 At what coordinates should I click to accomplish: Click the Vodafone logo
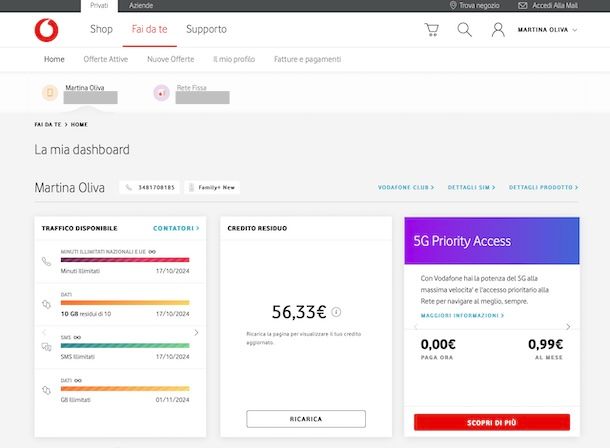pos(46,30)
